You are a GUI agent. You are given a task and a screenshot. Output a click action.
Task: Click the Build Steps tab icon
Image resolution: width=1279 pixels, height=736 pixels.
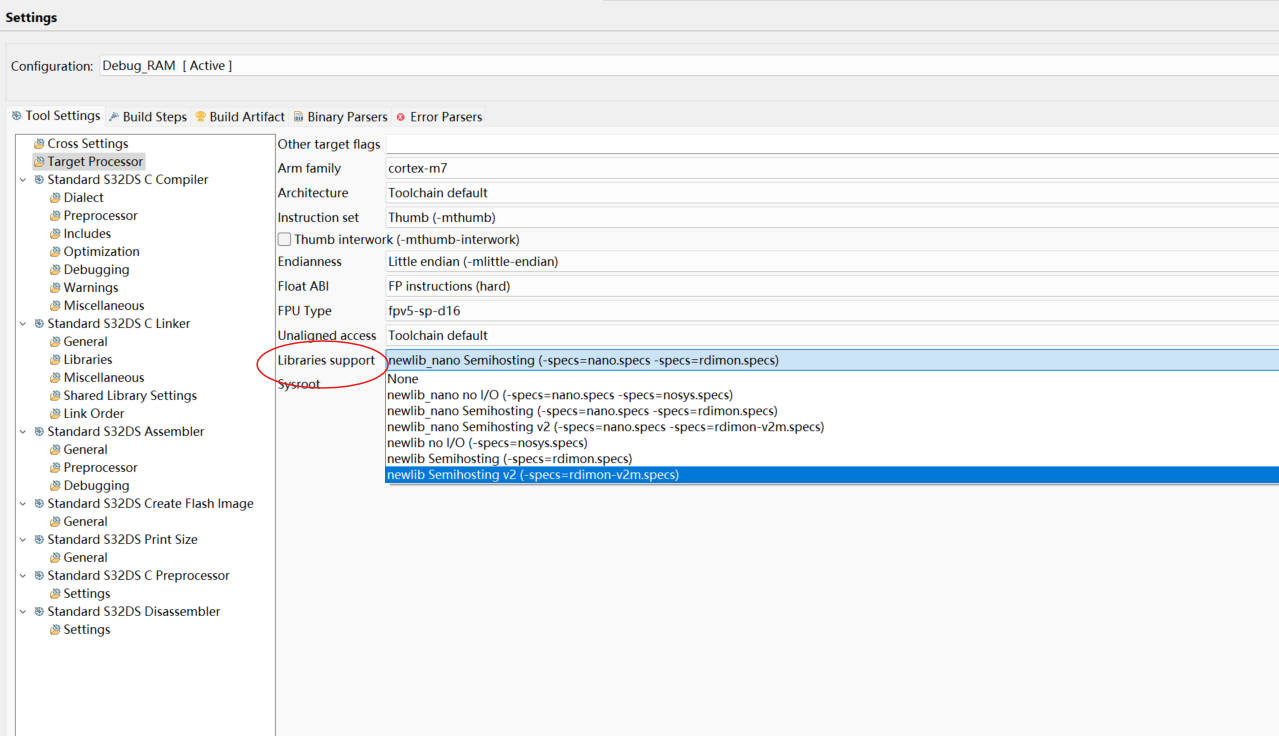point(114,117)
